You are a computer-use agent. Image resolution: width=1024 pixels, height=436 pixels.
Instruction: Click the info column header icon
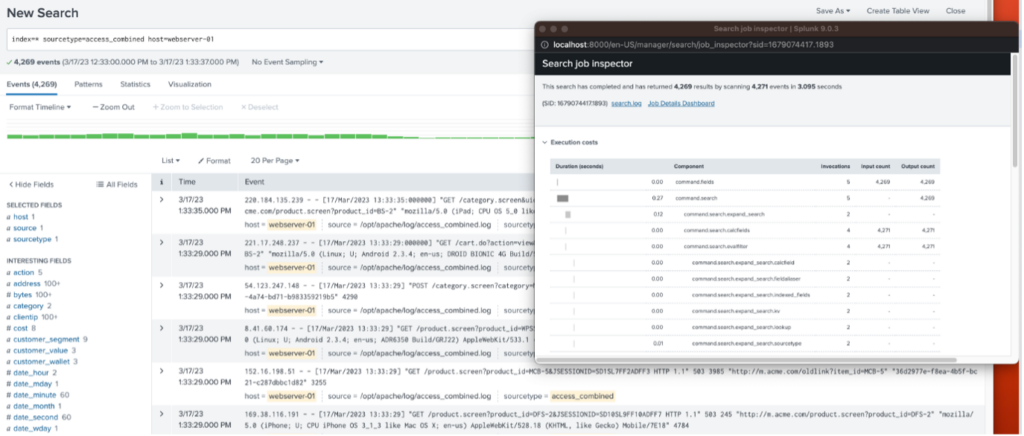pos(162,183)
